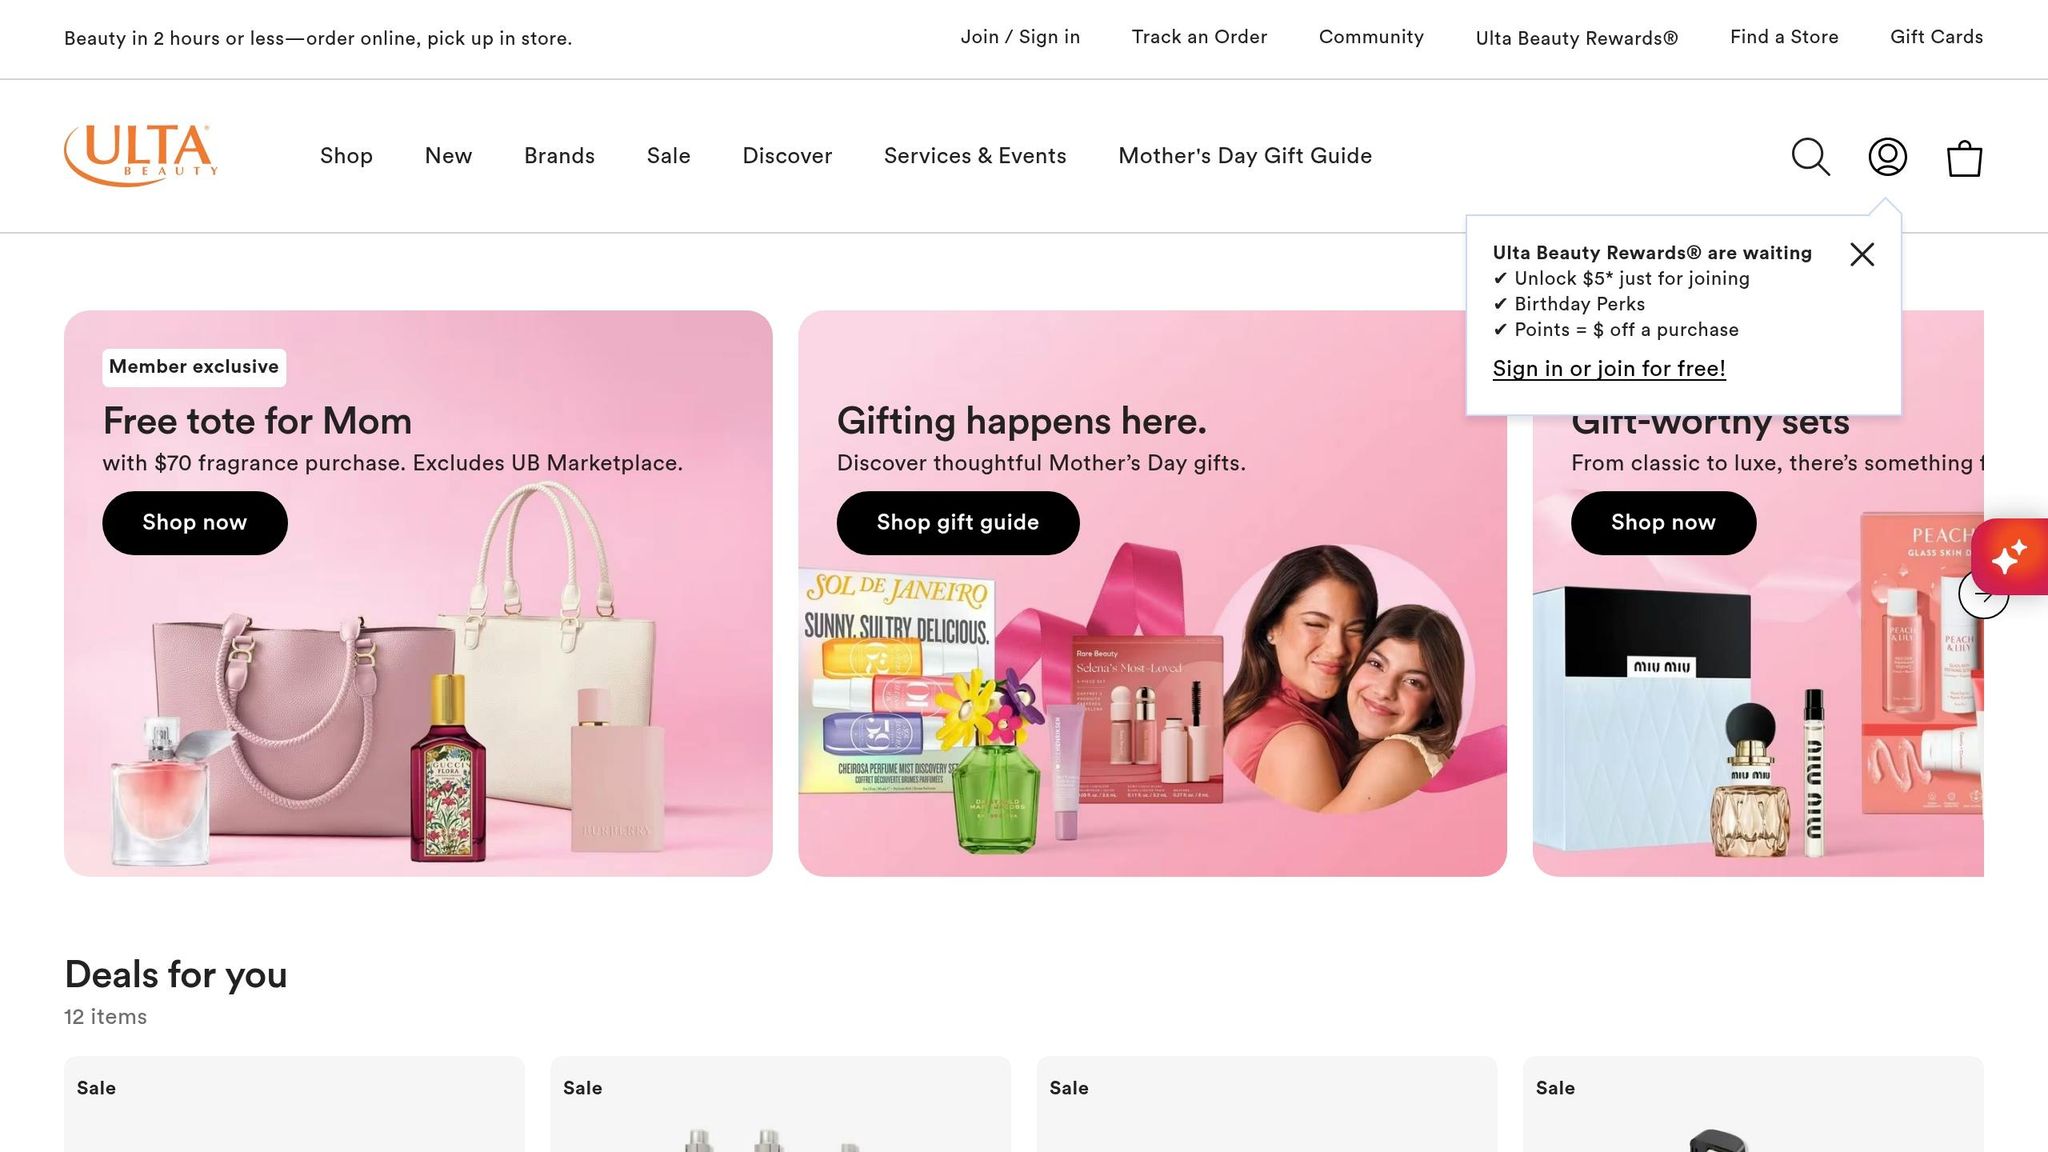Open the Free tote for Mom banner image
This screenshot has width=2048, height=1152.
tap(418, 593)
